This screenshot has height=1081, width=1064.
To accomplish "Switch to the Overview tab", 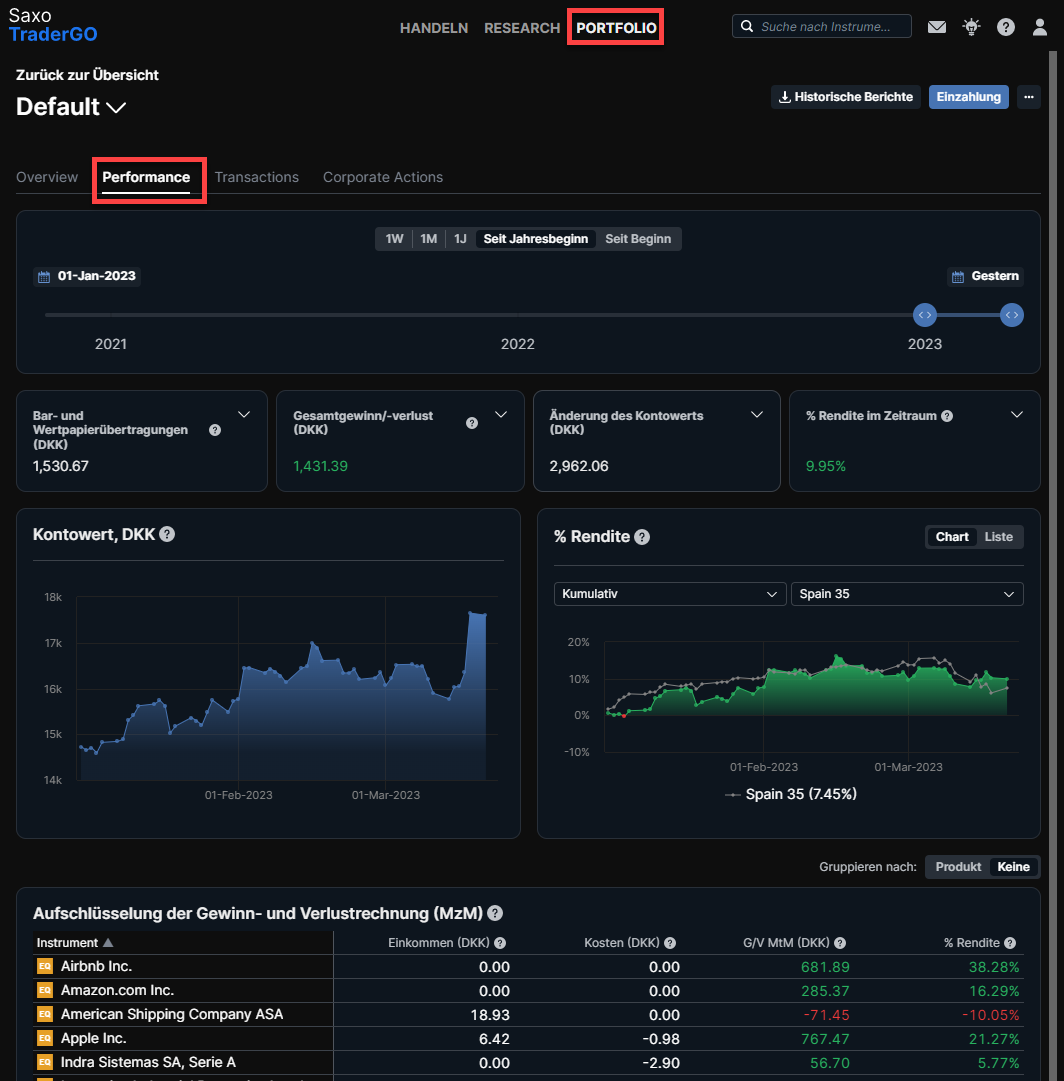I will point(47,177).
